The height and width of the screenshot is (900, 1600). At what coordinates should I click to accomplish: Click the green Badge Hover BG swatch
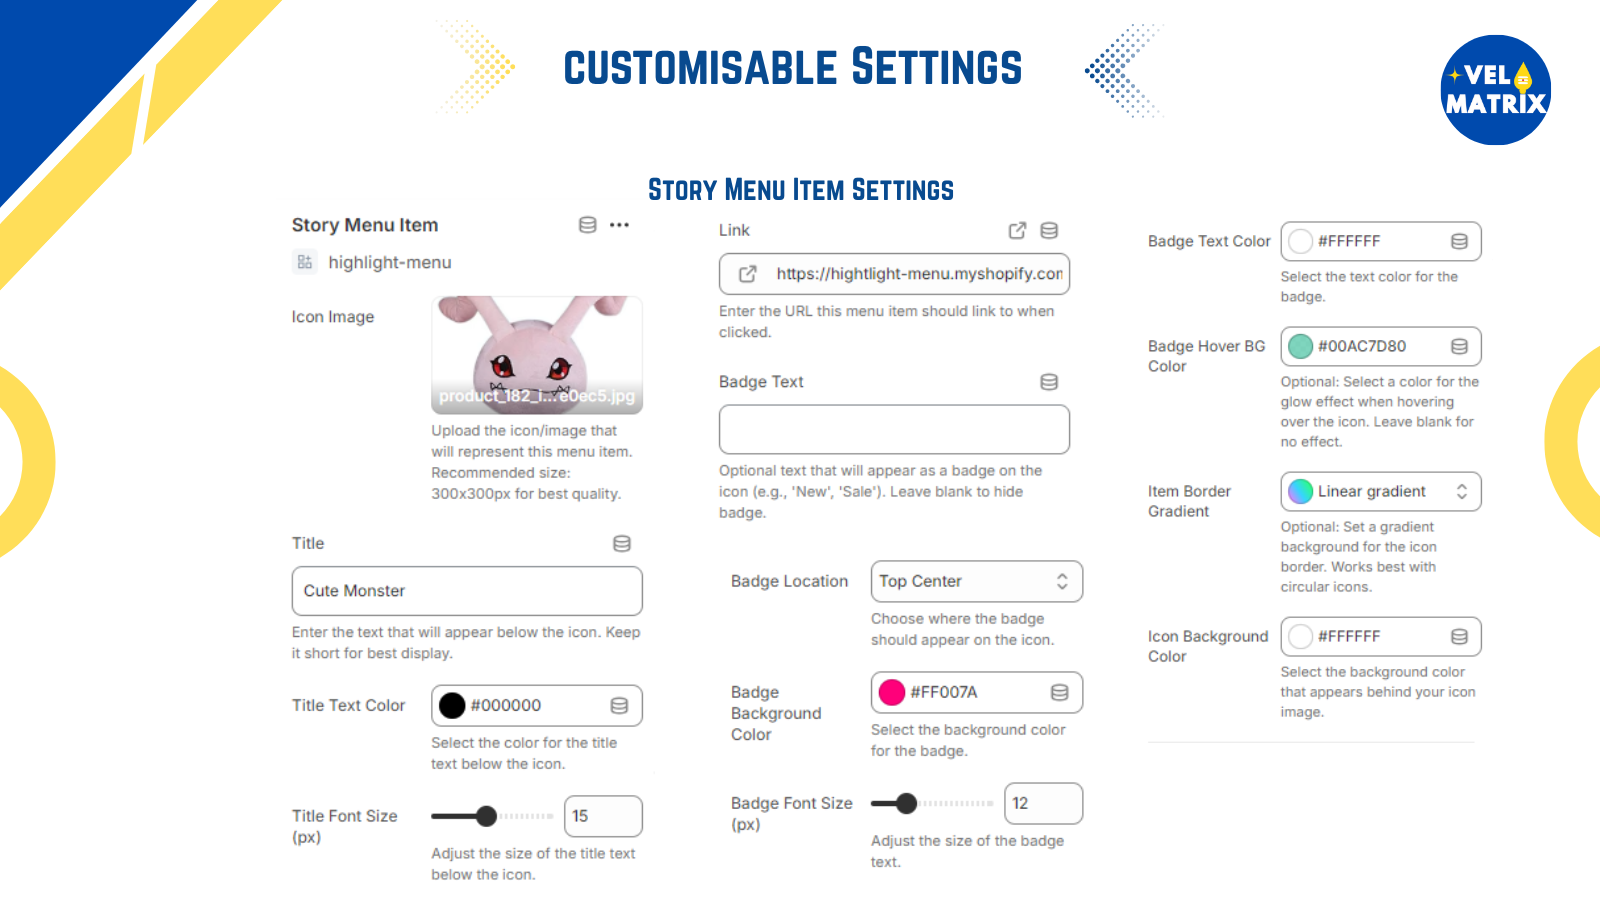coord(1300,347)
